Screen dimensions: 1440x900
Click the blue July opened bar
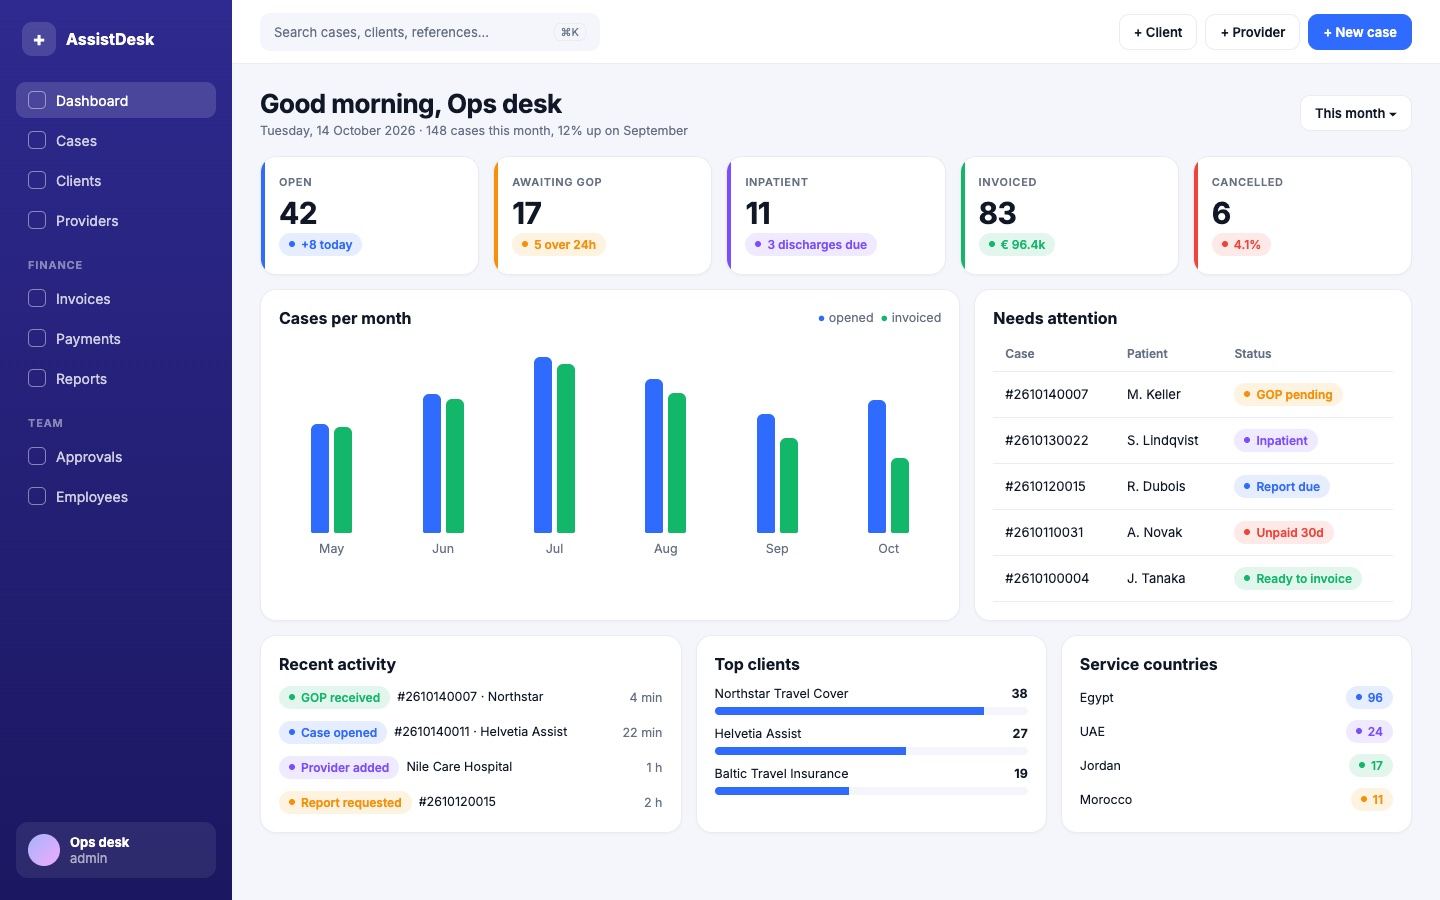543,445
